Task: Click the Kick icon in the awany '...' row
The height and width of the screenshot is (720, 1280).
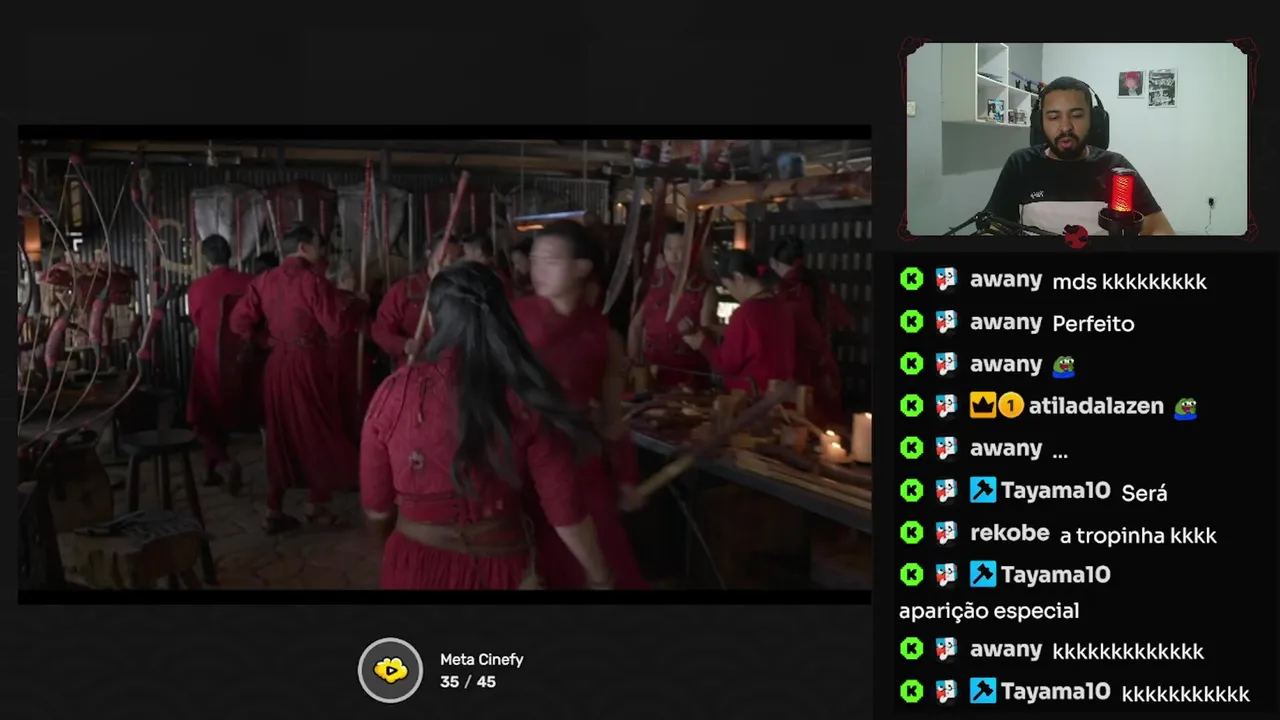Action: [x=911, y=447]
